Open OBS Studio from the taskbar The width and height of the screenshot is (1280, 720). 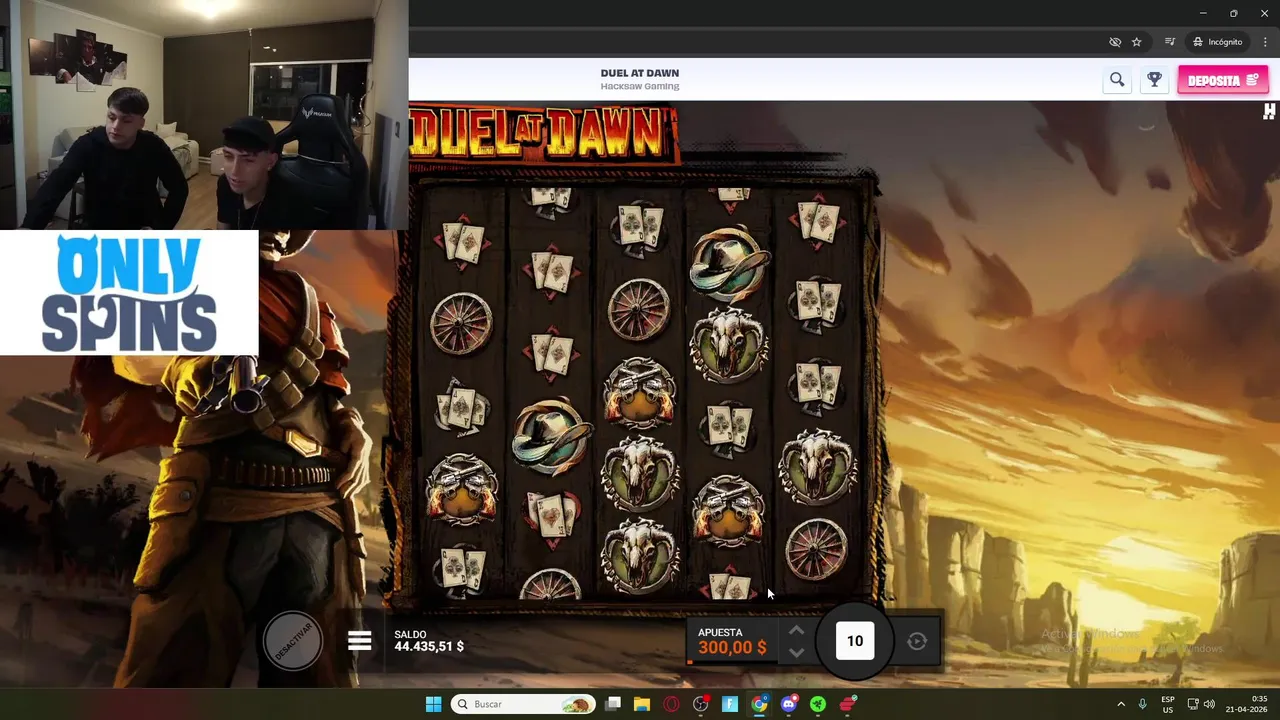click(701, 704)
